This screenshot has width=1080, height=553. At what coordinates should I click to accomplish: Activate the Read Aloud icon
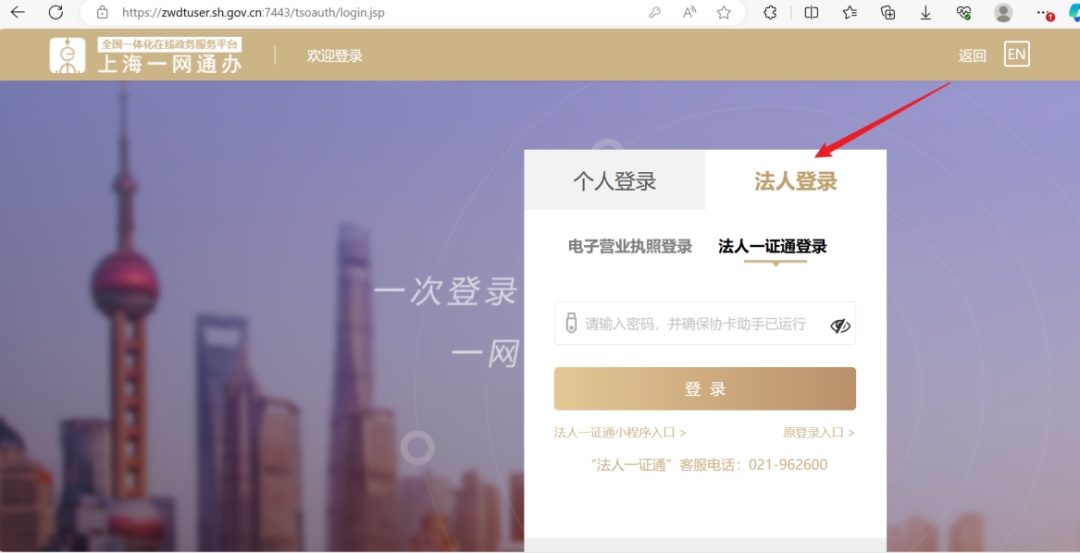click(689, 13)
